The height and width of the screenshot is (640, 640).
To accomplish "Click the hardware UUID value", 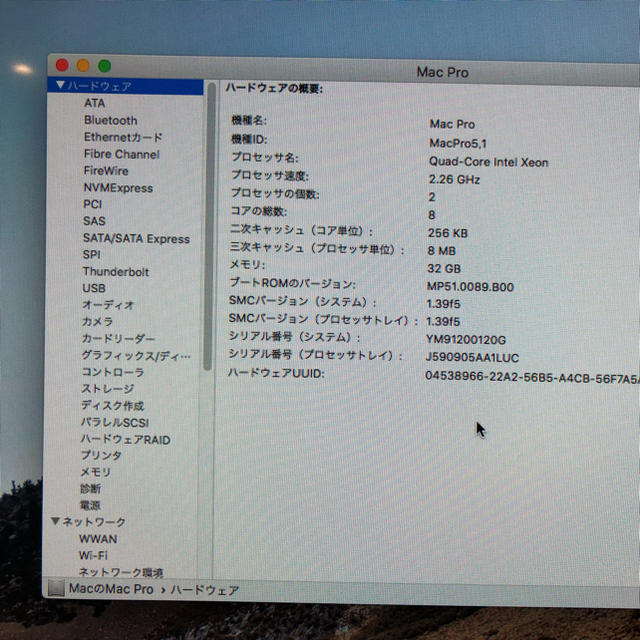I will click(x=532, y=378).
